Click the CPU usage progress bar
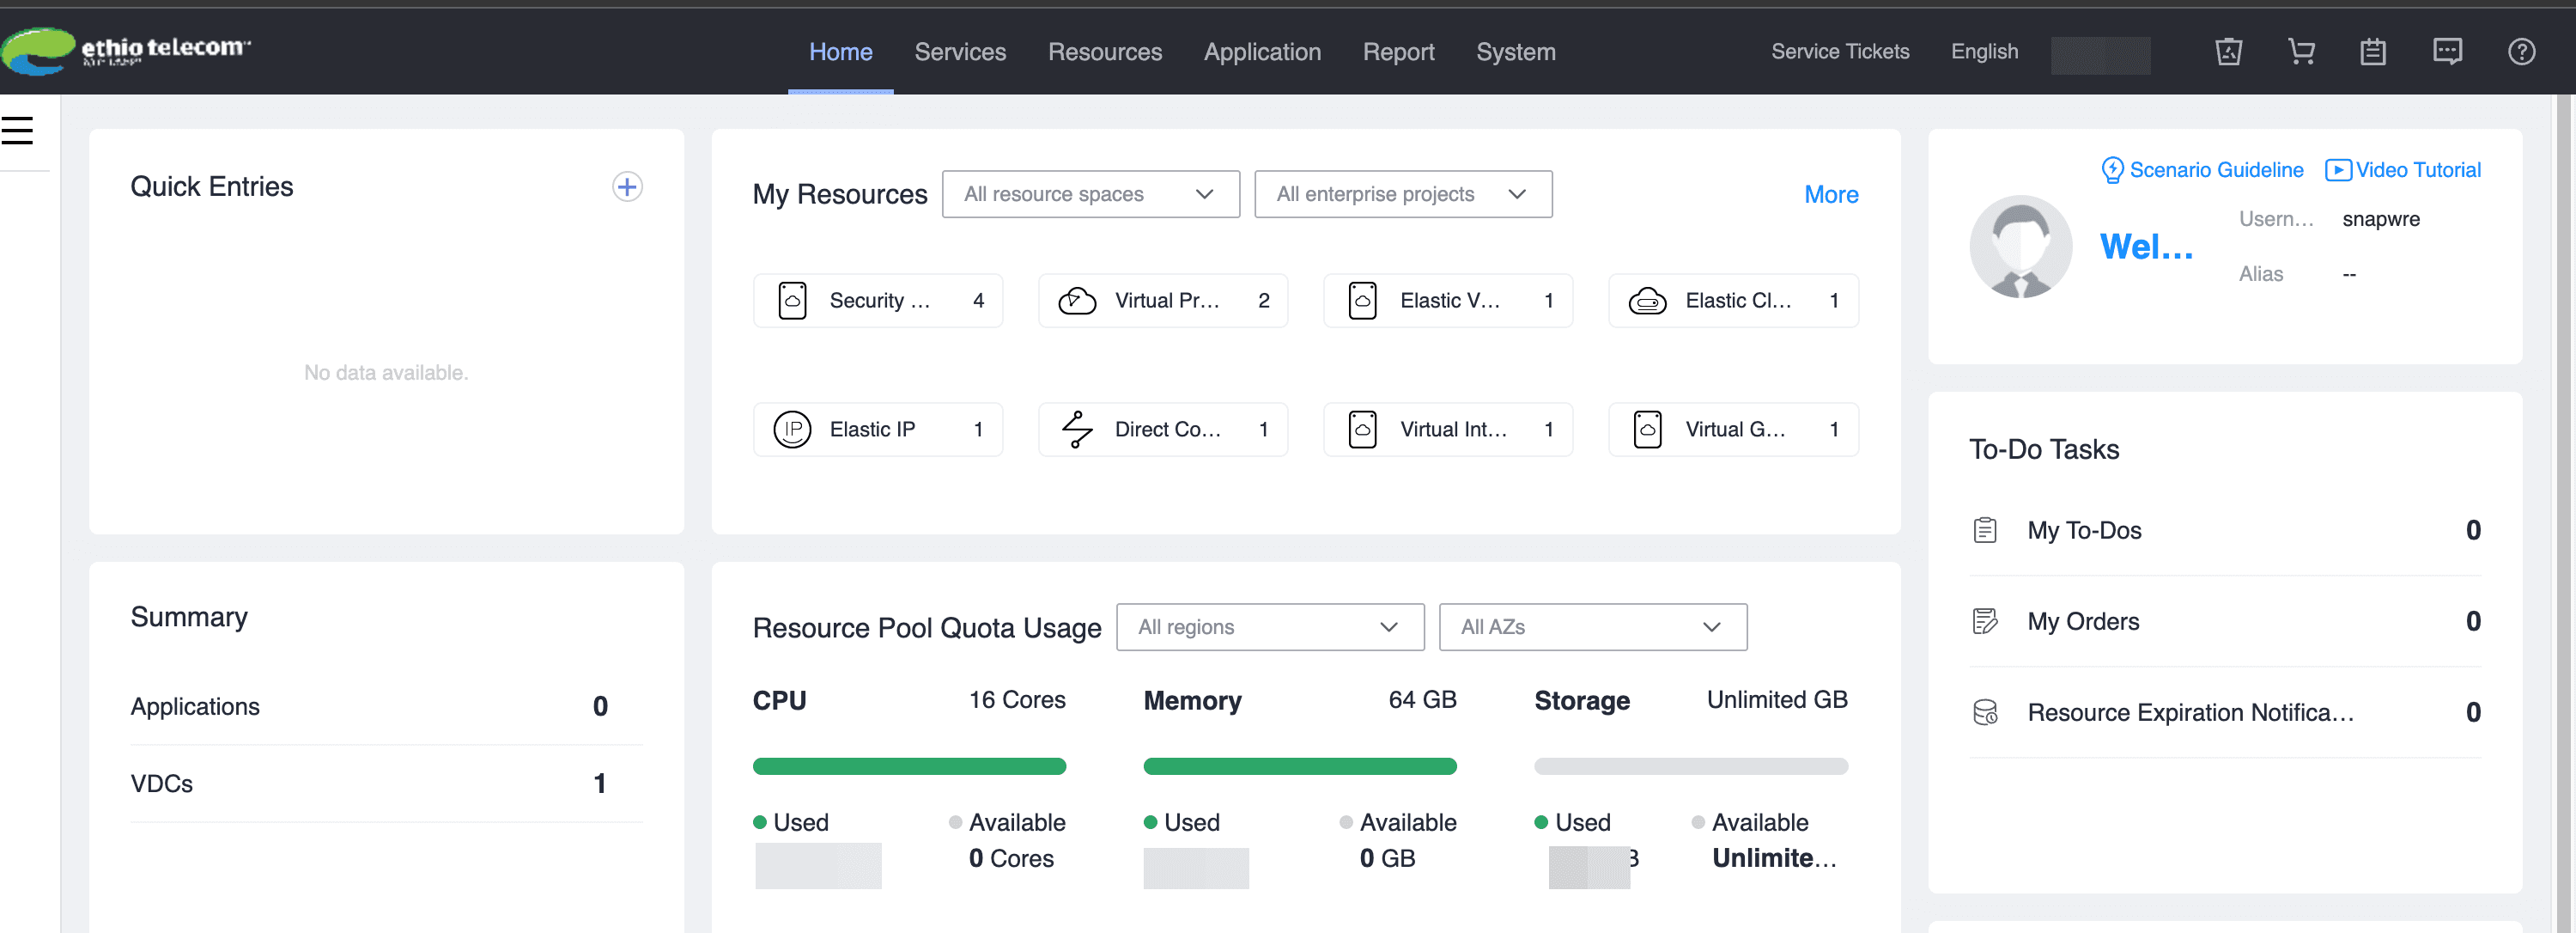The width and height of the screenshot is (2576, 933). coord(909,767)
